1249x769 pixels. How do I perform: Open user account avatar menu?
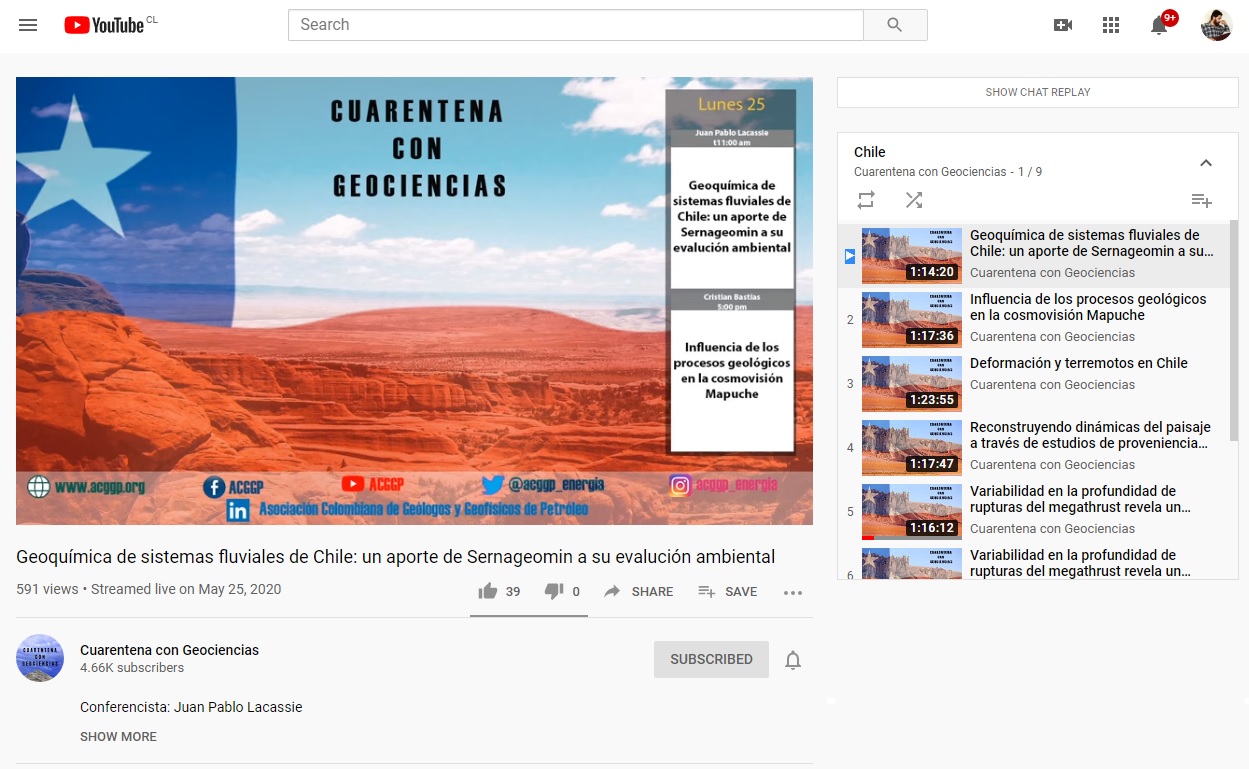click(x=1216, y=25)
